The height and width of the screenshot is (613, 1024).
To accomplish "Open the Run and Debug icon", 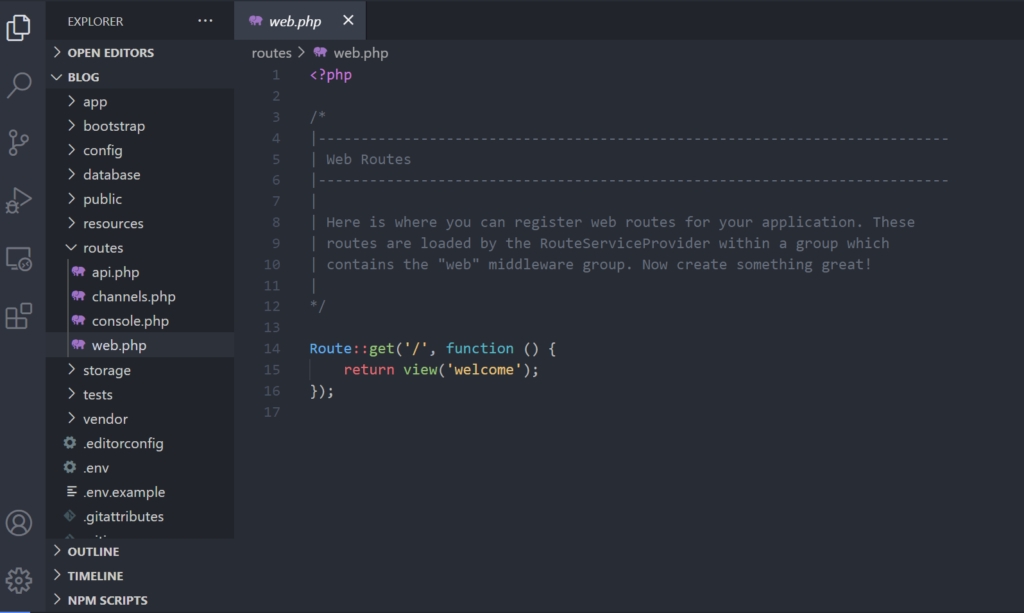I will click(19, 201).
